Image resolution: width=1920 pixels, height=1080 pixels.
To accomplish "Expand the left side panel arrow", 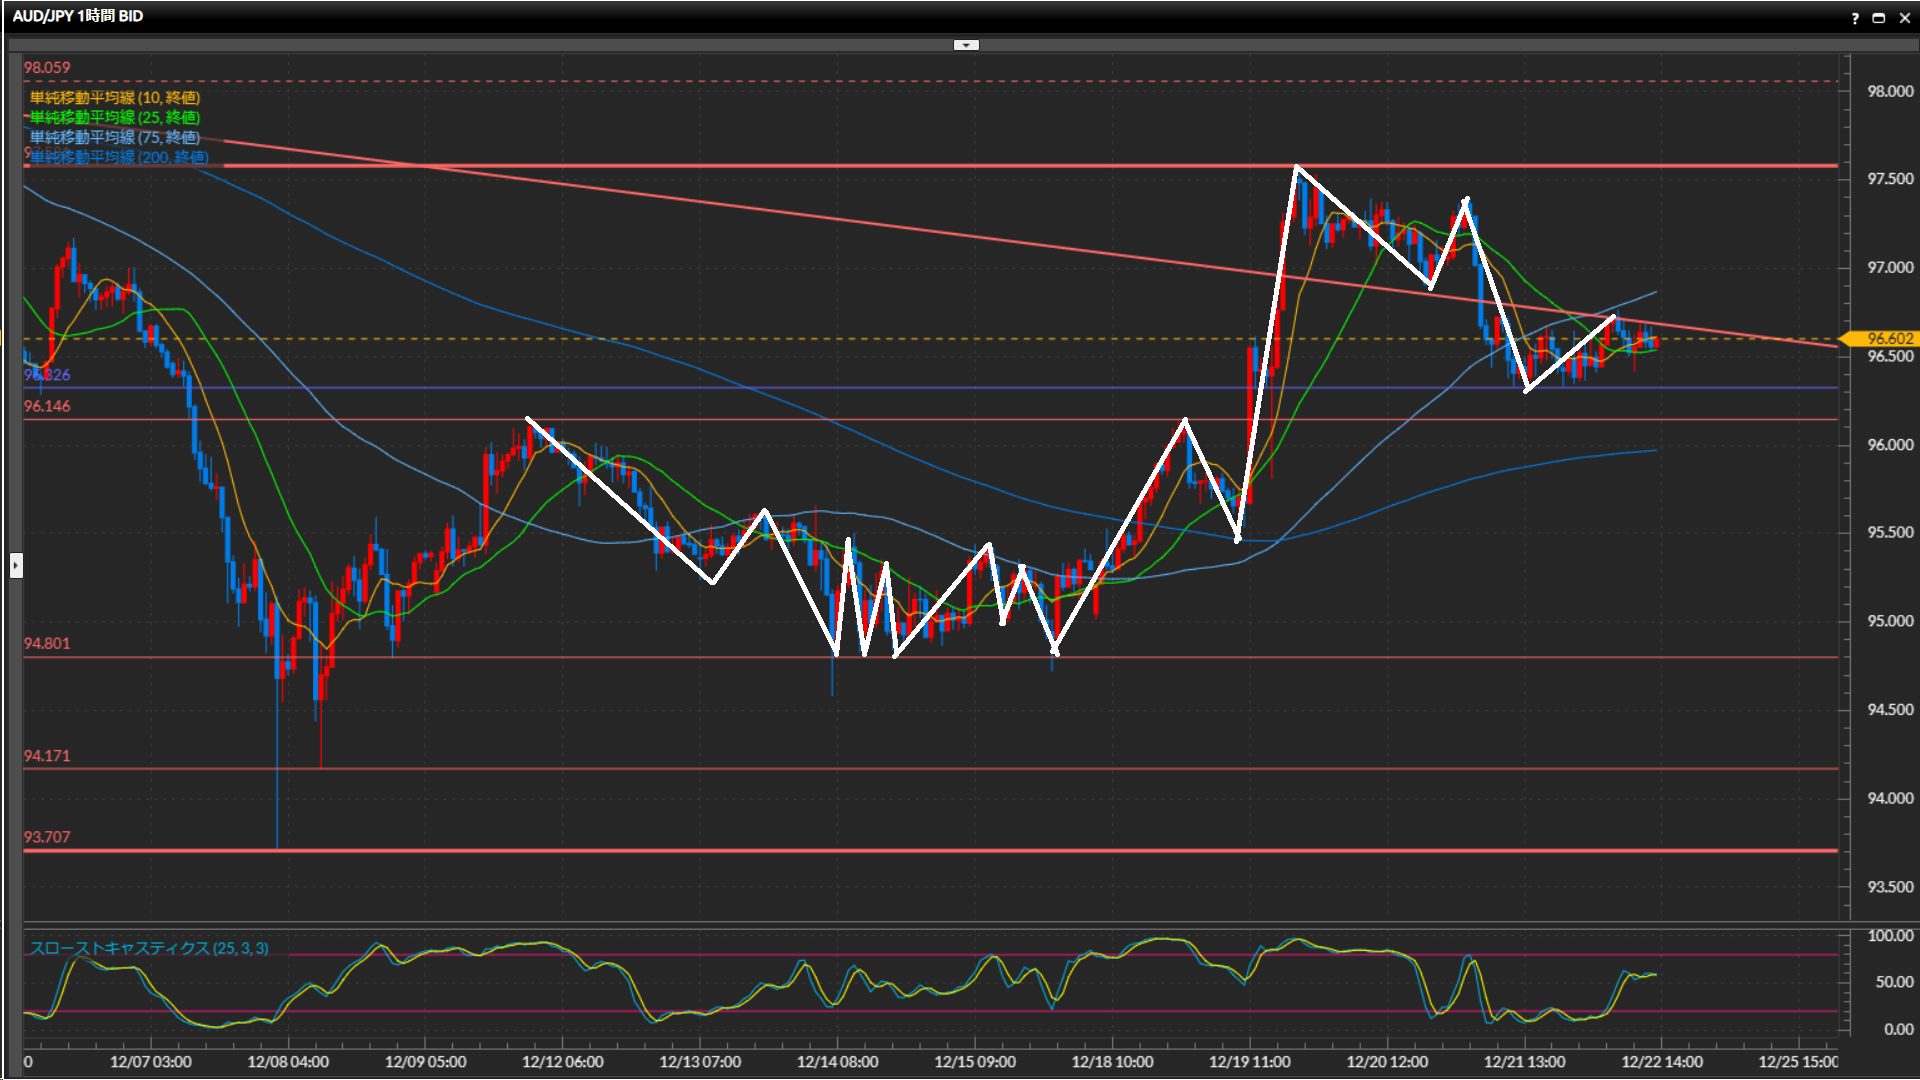I will click(x=16, y=566).
